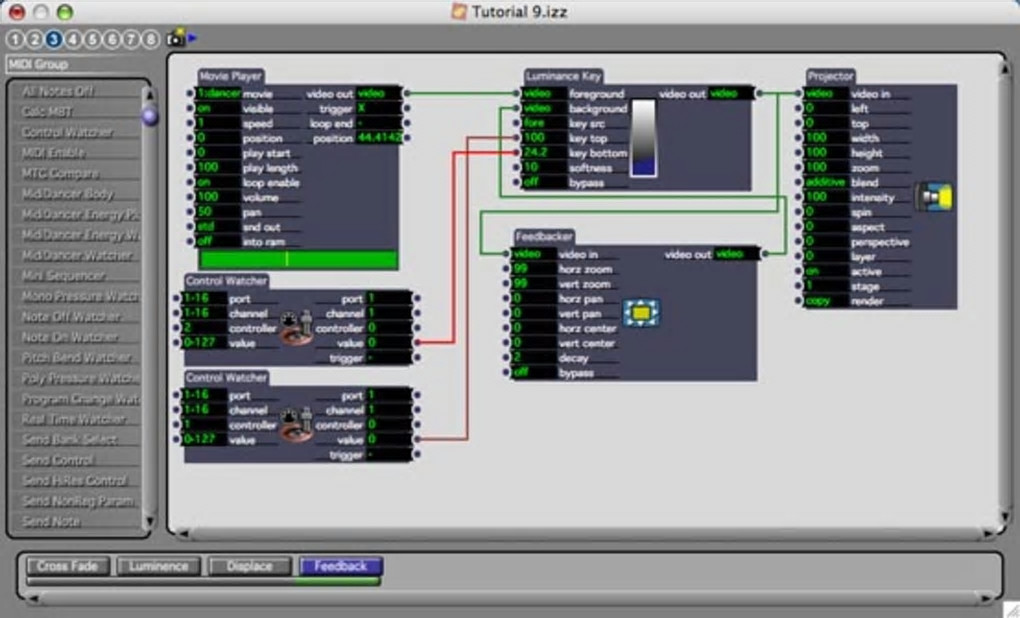Select the Movie Player actor title
Image resolution: width=1020 pixels, height=618 pixels.
[x=230, y=76]
